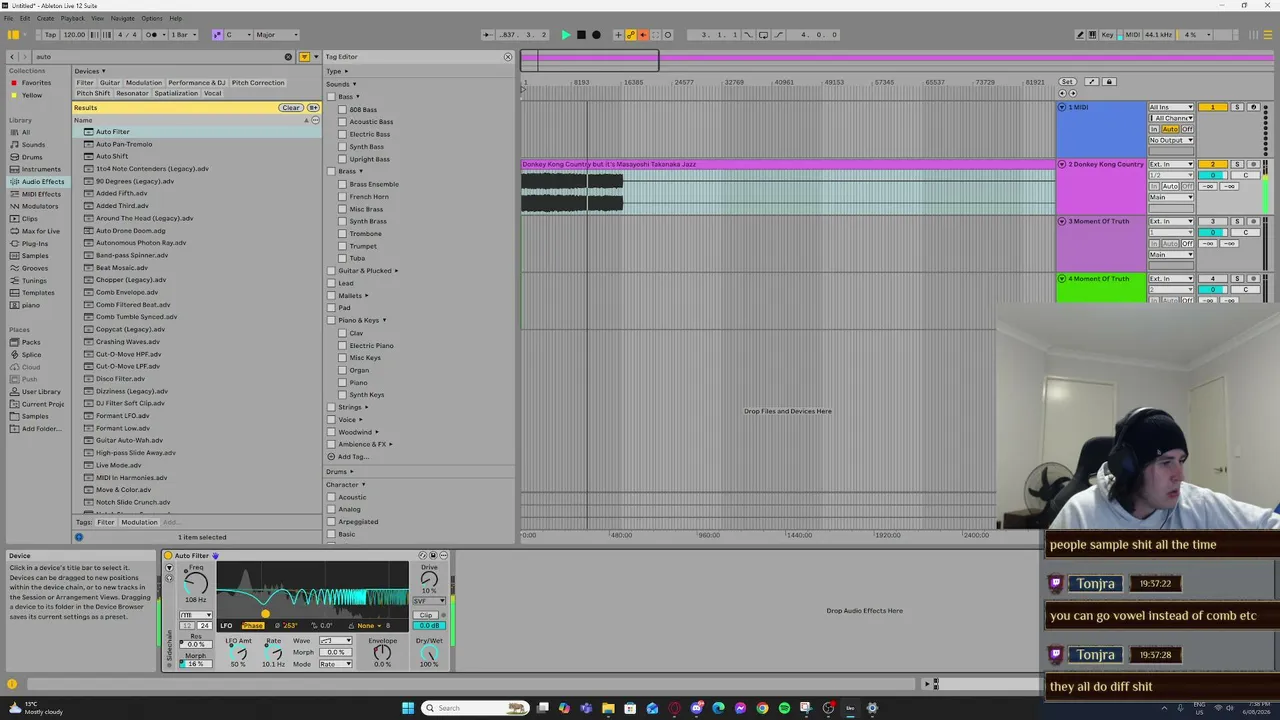Open the Navigate menu
The height and width of the screenshot is (720, 1280).
[122, 18]
